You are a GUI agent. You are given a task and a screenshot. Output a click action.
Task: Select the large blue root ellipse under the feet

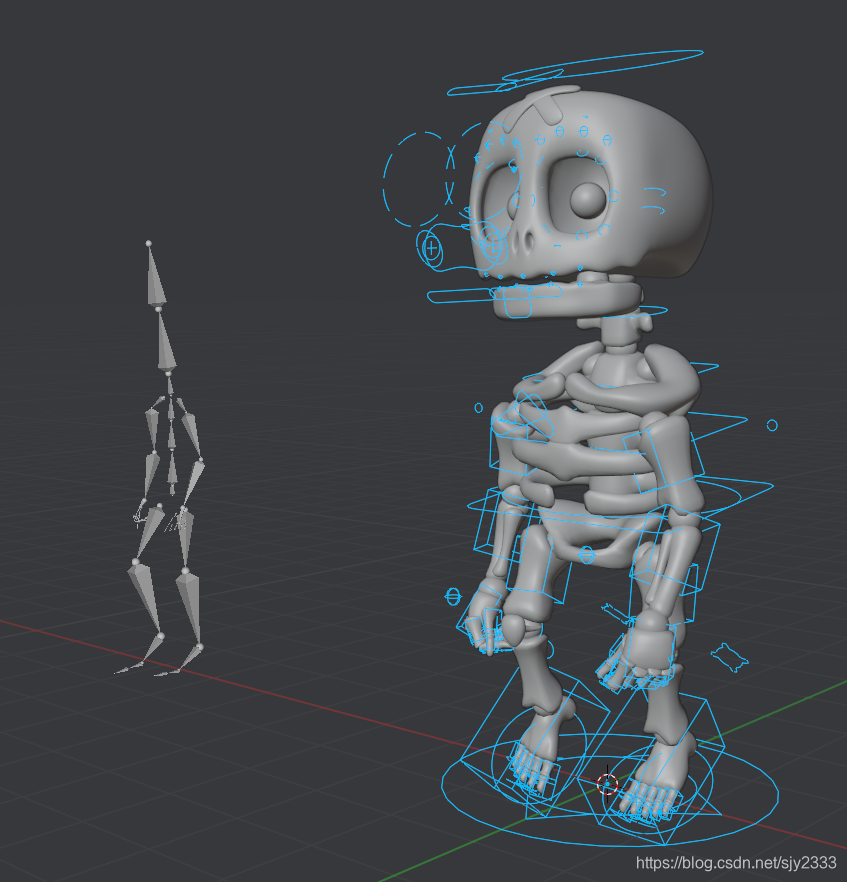(x=610, y=790)
